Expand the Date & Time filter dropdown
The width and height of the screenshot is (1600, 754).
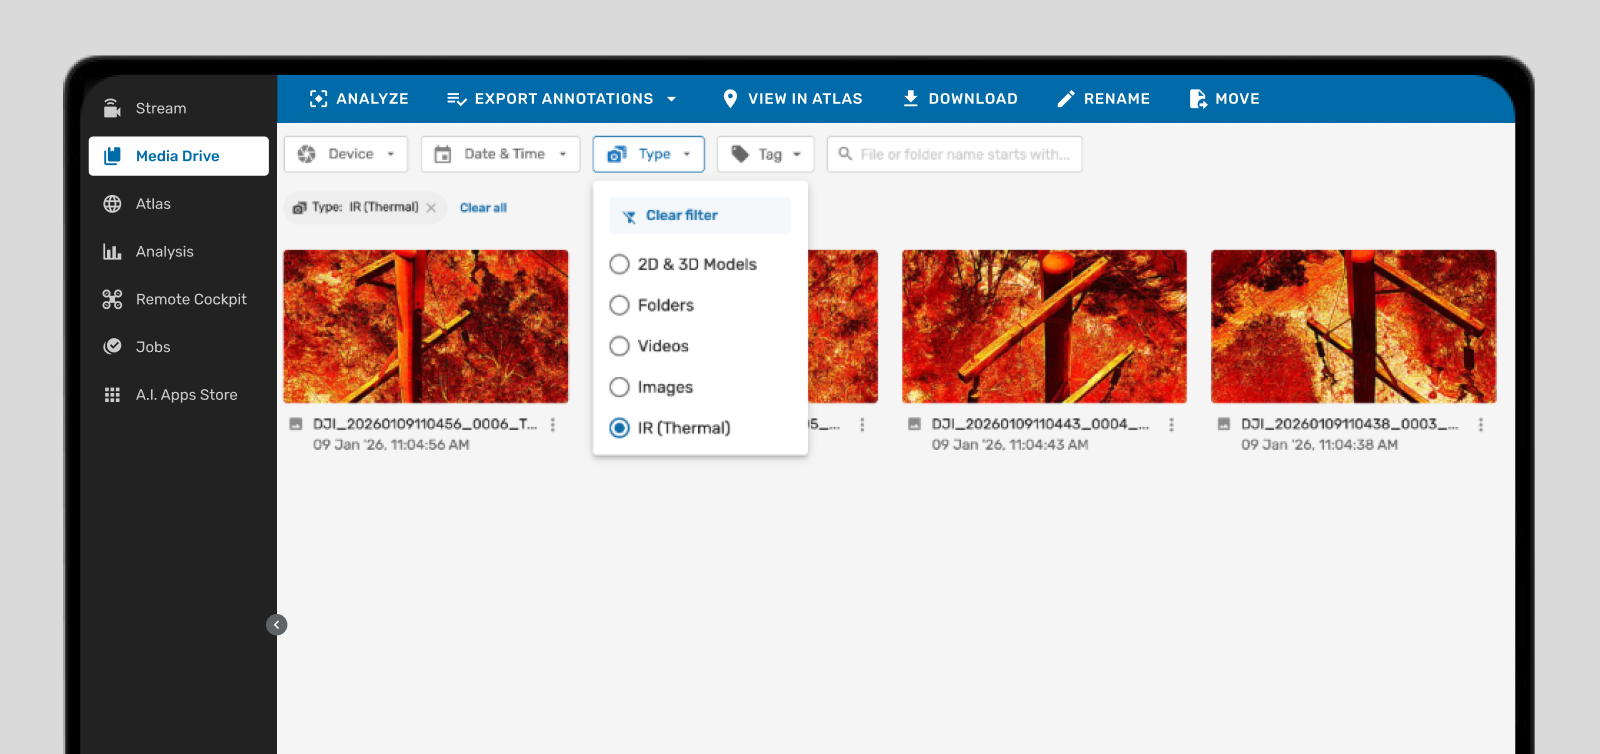pos(500,154)
